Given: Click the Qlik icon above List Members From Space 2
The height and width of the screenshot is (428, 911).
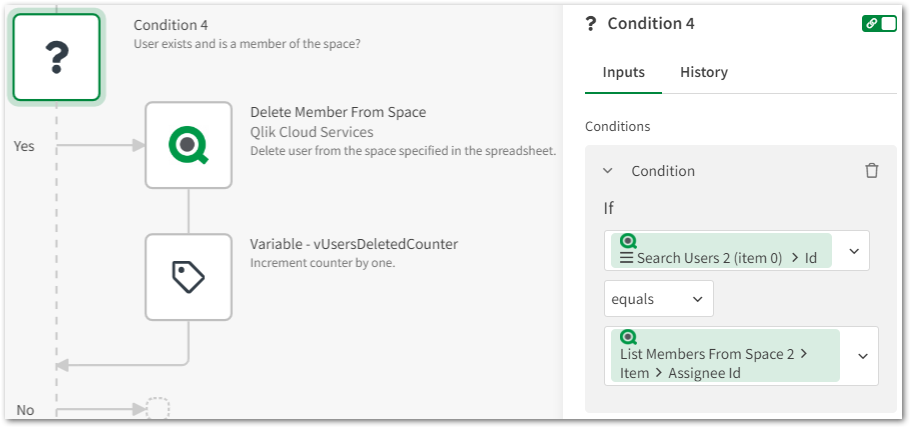Looking at the screenshot, I should coord(628,337).
